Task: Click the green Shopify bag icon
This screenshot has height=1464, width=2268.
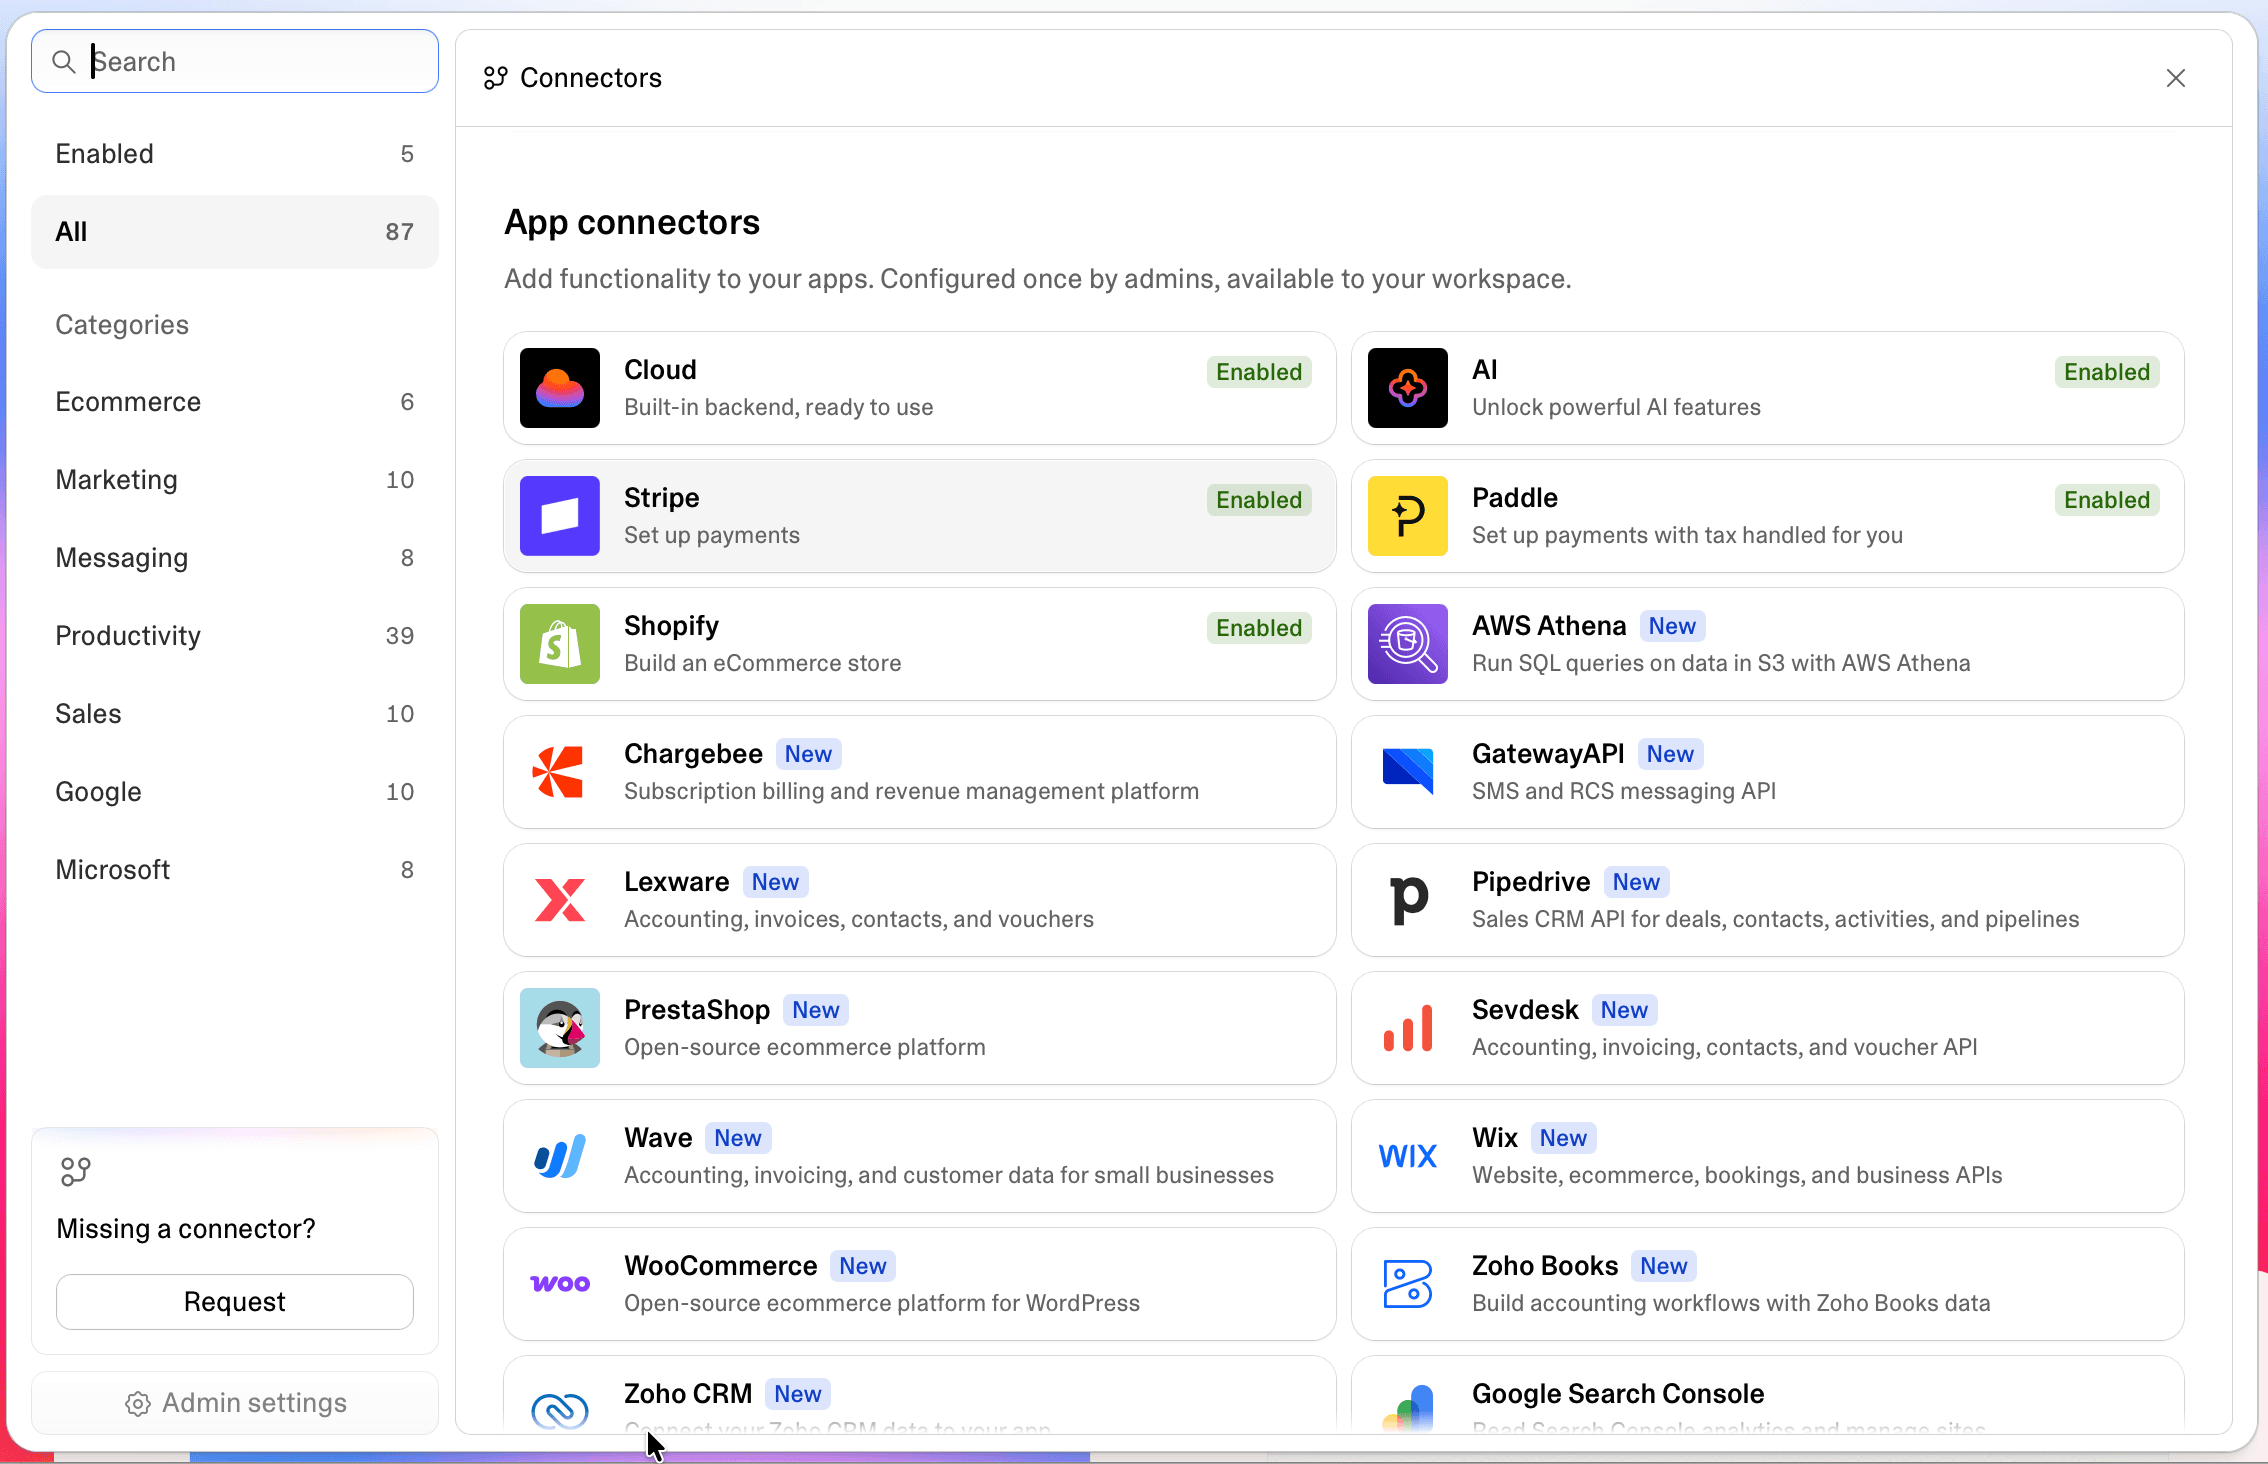Action: tap(560, 644)
